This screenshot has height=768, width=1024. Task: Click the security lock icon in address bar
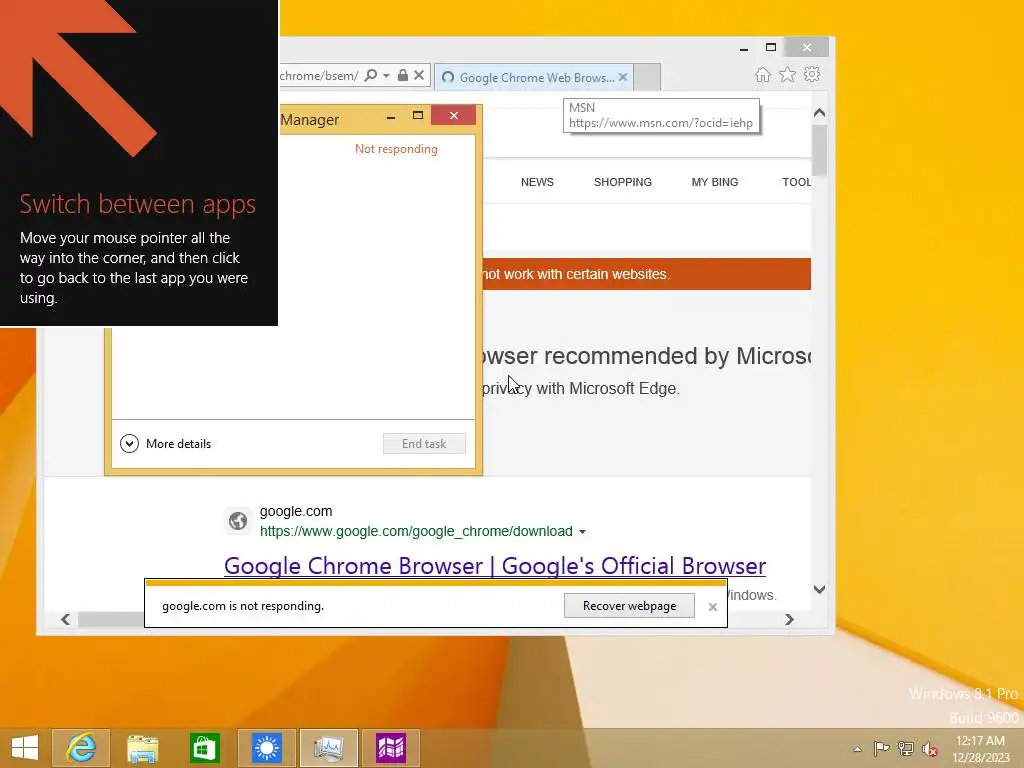(403, 75)
